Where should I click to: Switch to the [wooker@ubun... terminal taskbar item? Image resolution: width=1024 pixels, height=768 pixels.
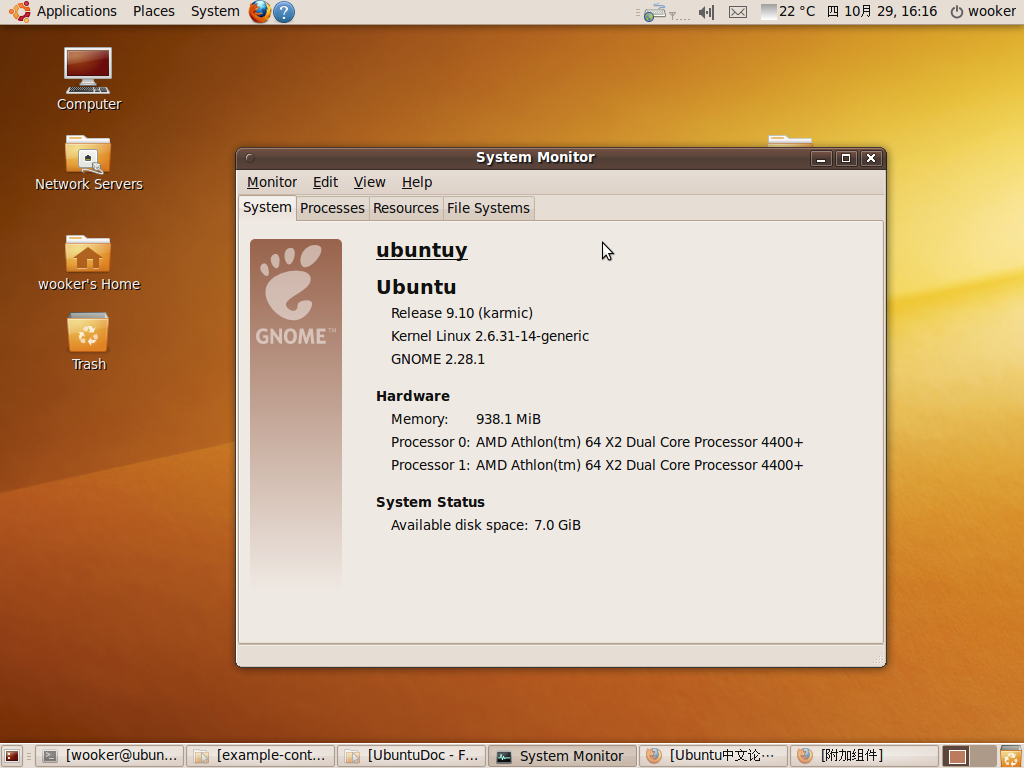110,756
